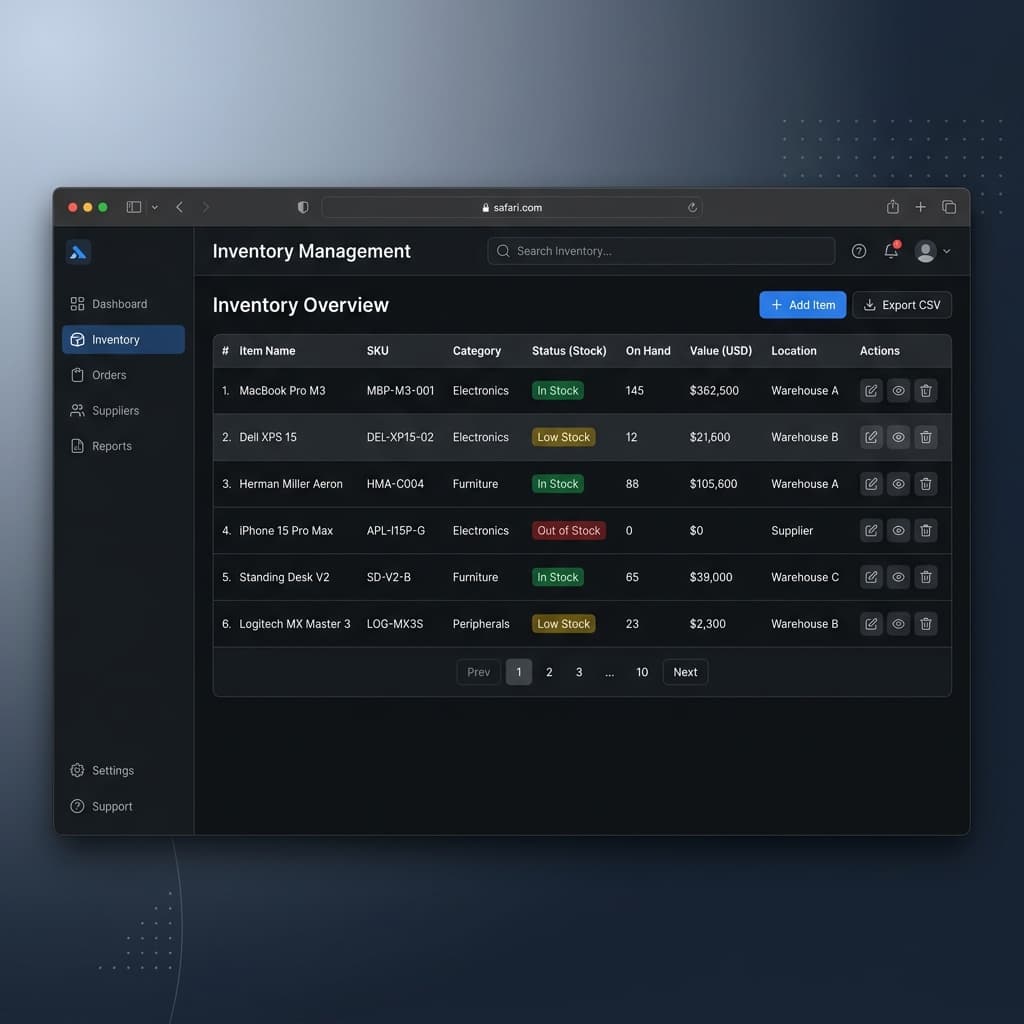The width and height of the screenshot is (1024, 1024).
Task: View details of MacBook Pro M3
Action: point(898,391)
